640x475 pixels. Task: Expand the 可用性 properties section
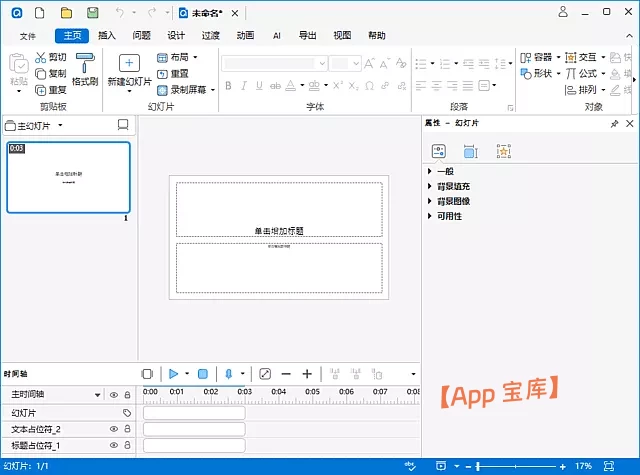449,215
